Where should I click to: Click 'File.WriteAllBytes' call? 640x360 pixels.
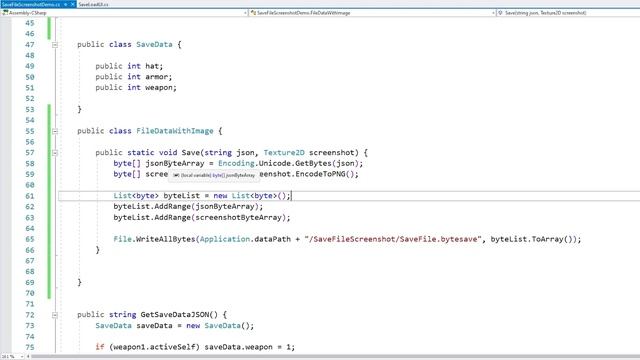(154, 239)
